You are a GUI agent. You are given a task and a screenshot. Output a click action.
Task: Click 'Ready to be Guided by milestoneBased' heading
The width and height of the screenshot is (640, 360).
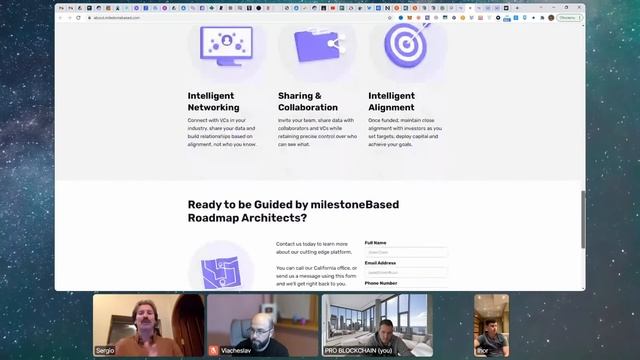(x=293, y=211)
